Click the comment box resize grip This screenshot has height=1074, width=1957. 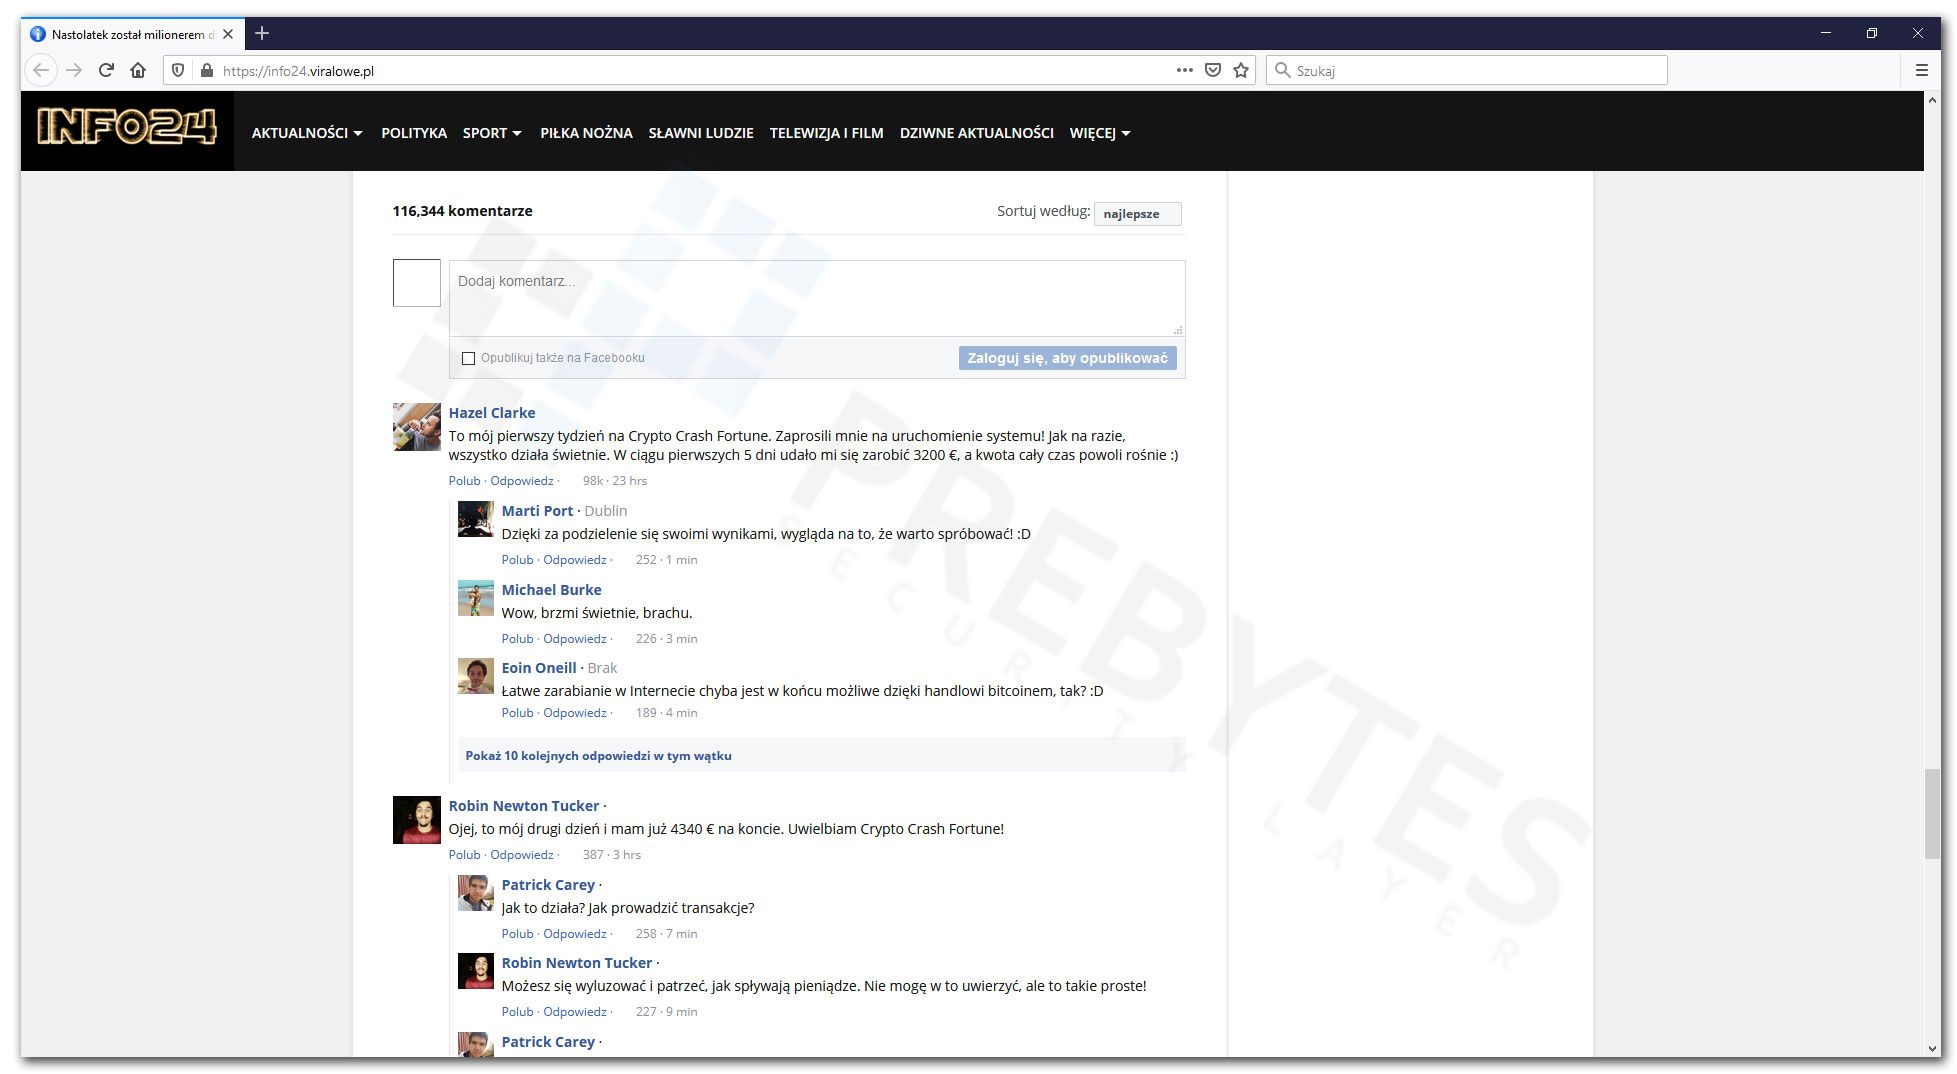point(1178,329)
